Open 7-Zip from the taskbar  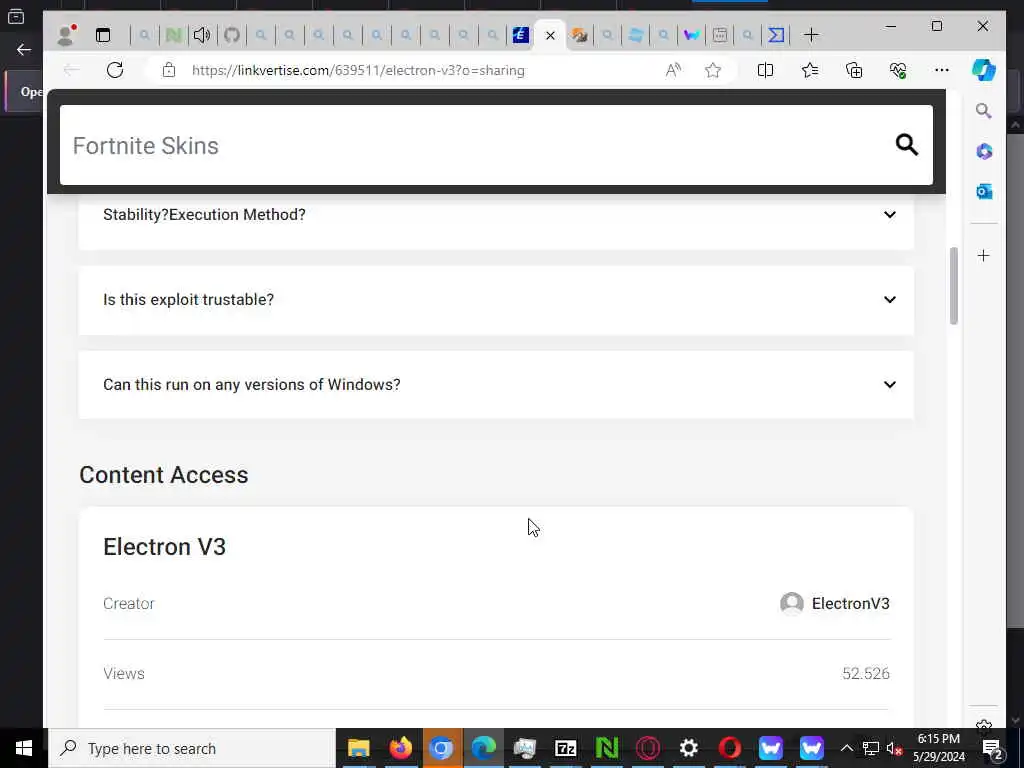(566, 748)
